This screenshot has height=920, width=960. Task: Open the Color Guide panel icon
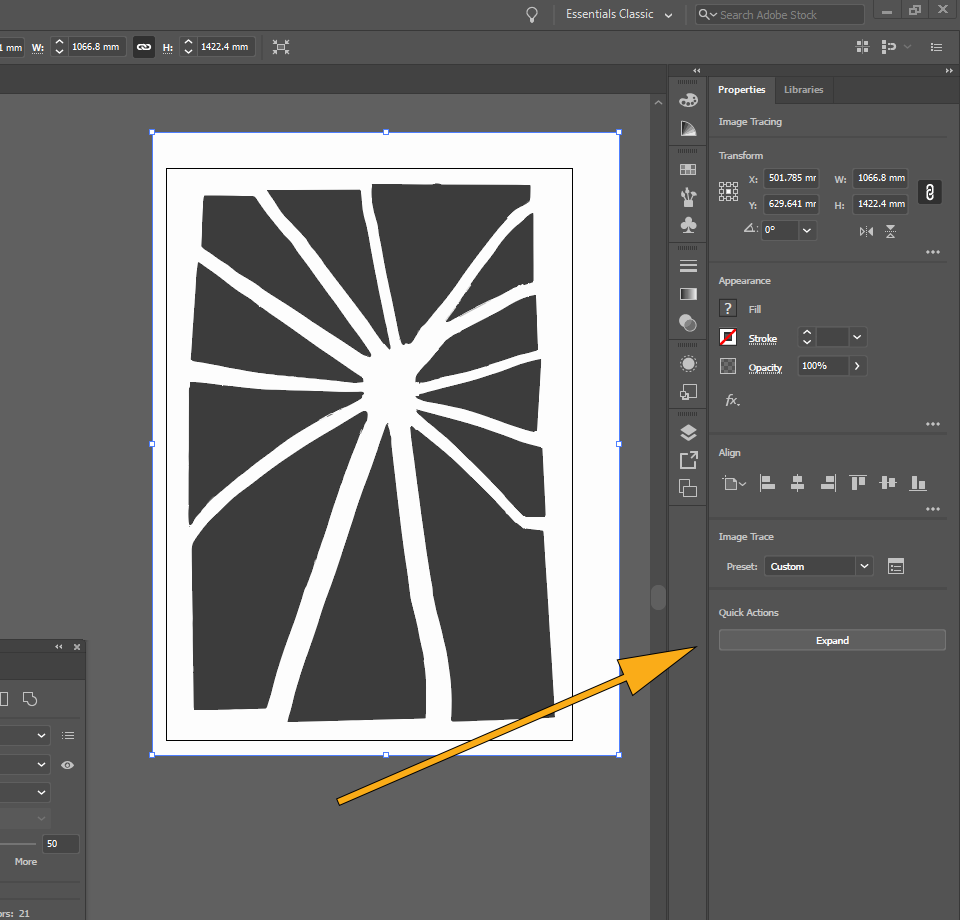(x=688, y=128)
